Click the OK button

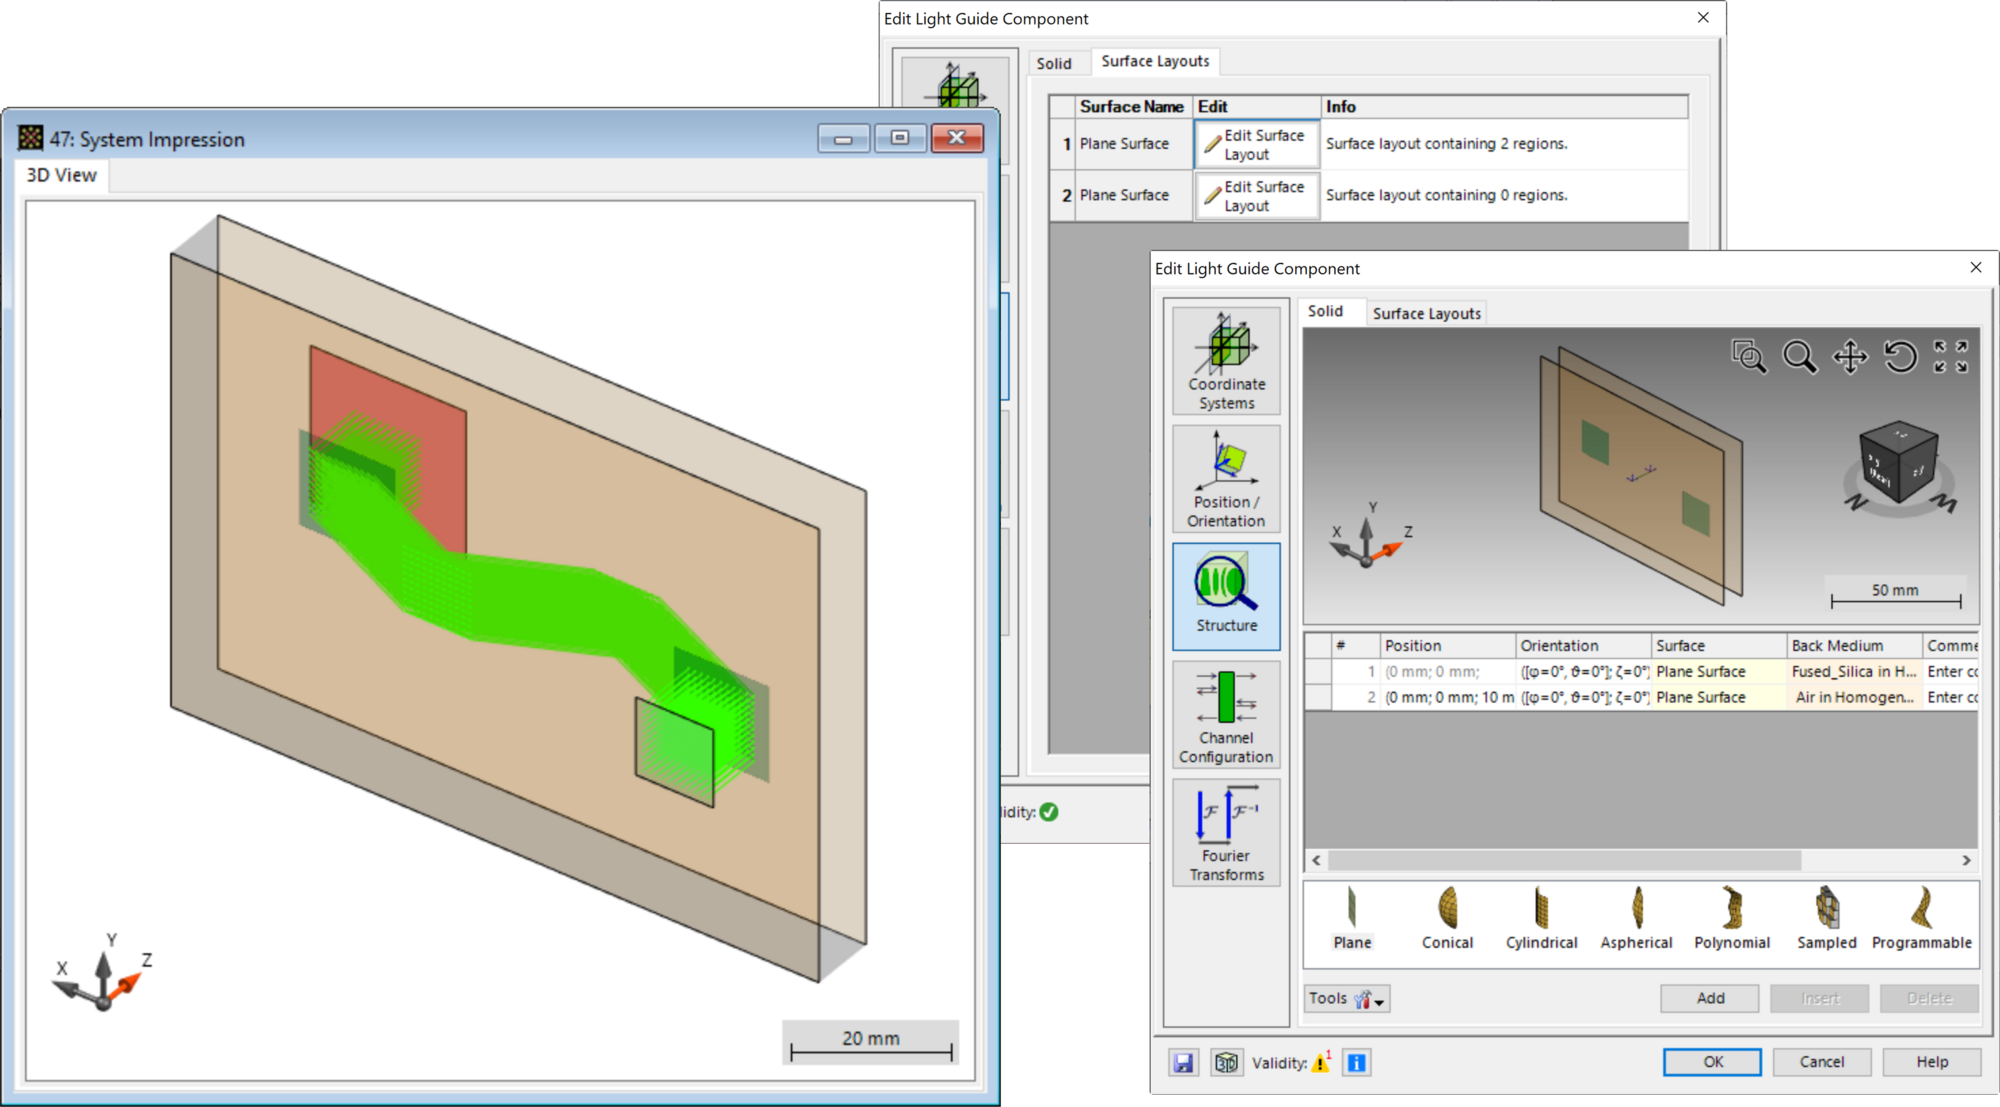[1712, 1062]
